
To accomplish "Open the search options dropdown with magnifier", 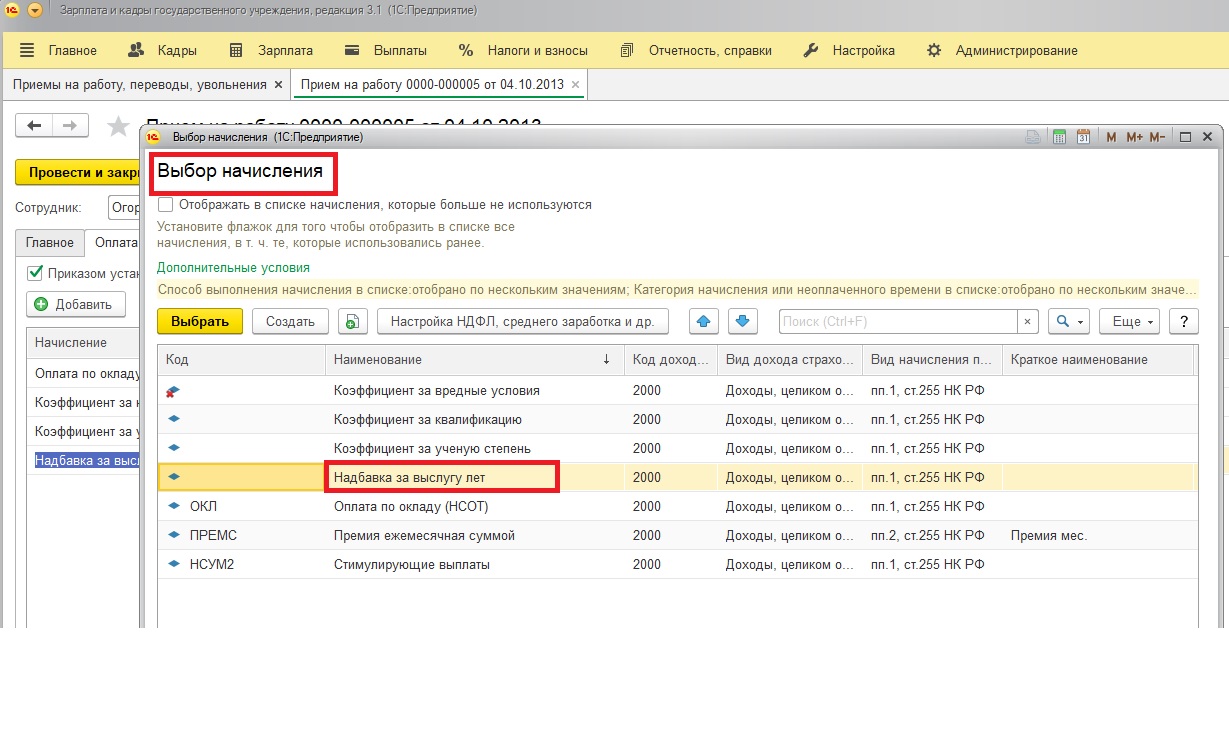I will [1068, 321].
